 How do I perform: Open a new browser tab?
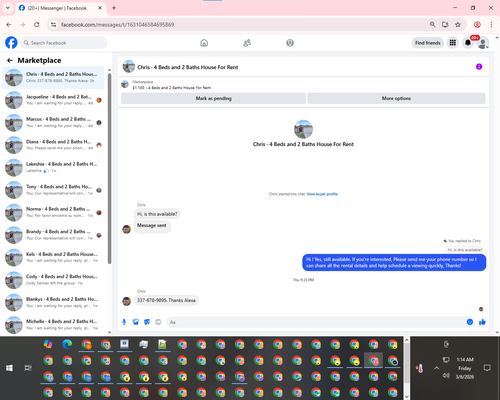pyautogui.click(x=114, y=8)
